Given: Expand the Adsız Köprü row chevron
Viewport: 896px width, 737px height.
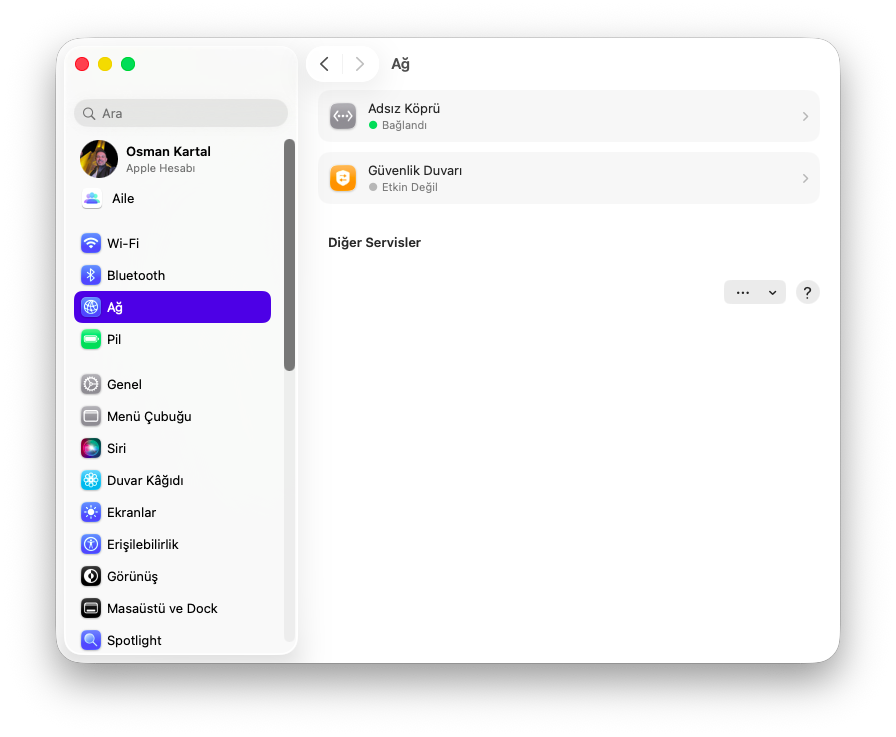Looking at the screenshot, I should [805, 116].
